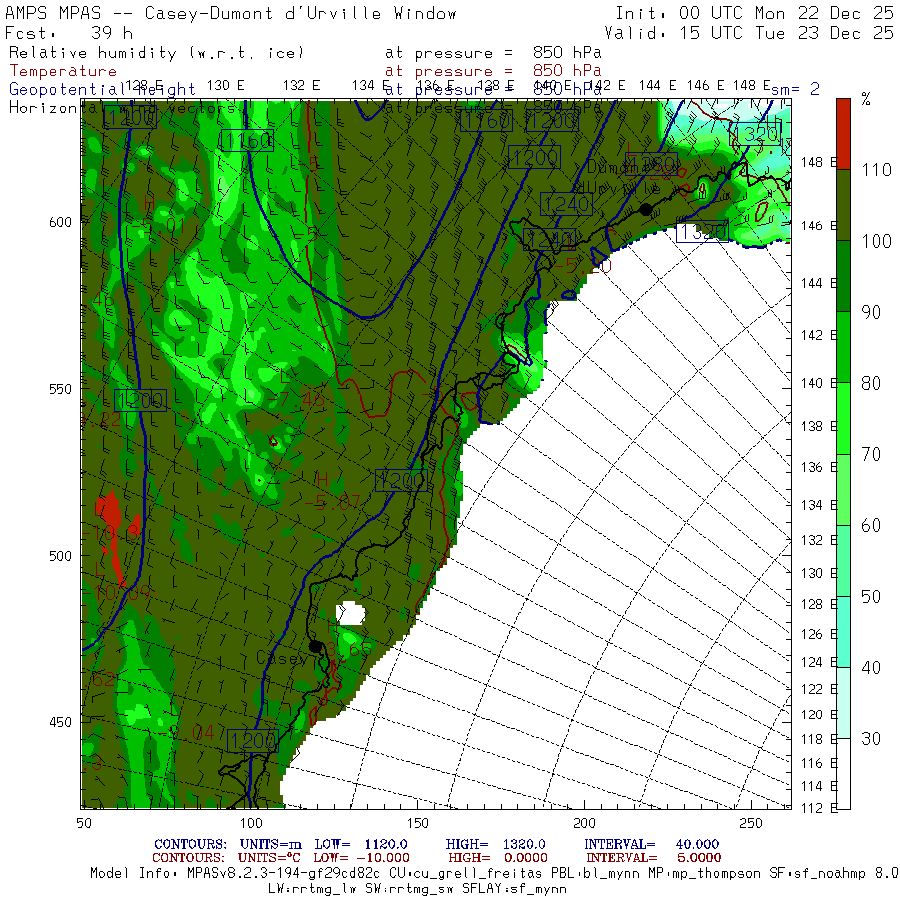Click the left axis tick label '450'
Image resolution: width=900 pixels, height=900 pixels.
point(60,722)
